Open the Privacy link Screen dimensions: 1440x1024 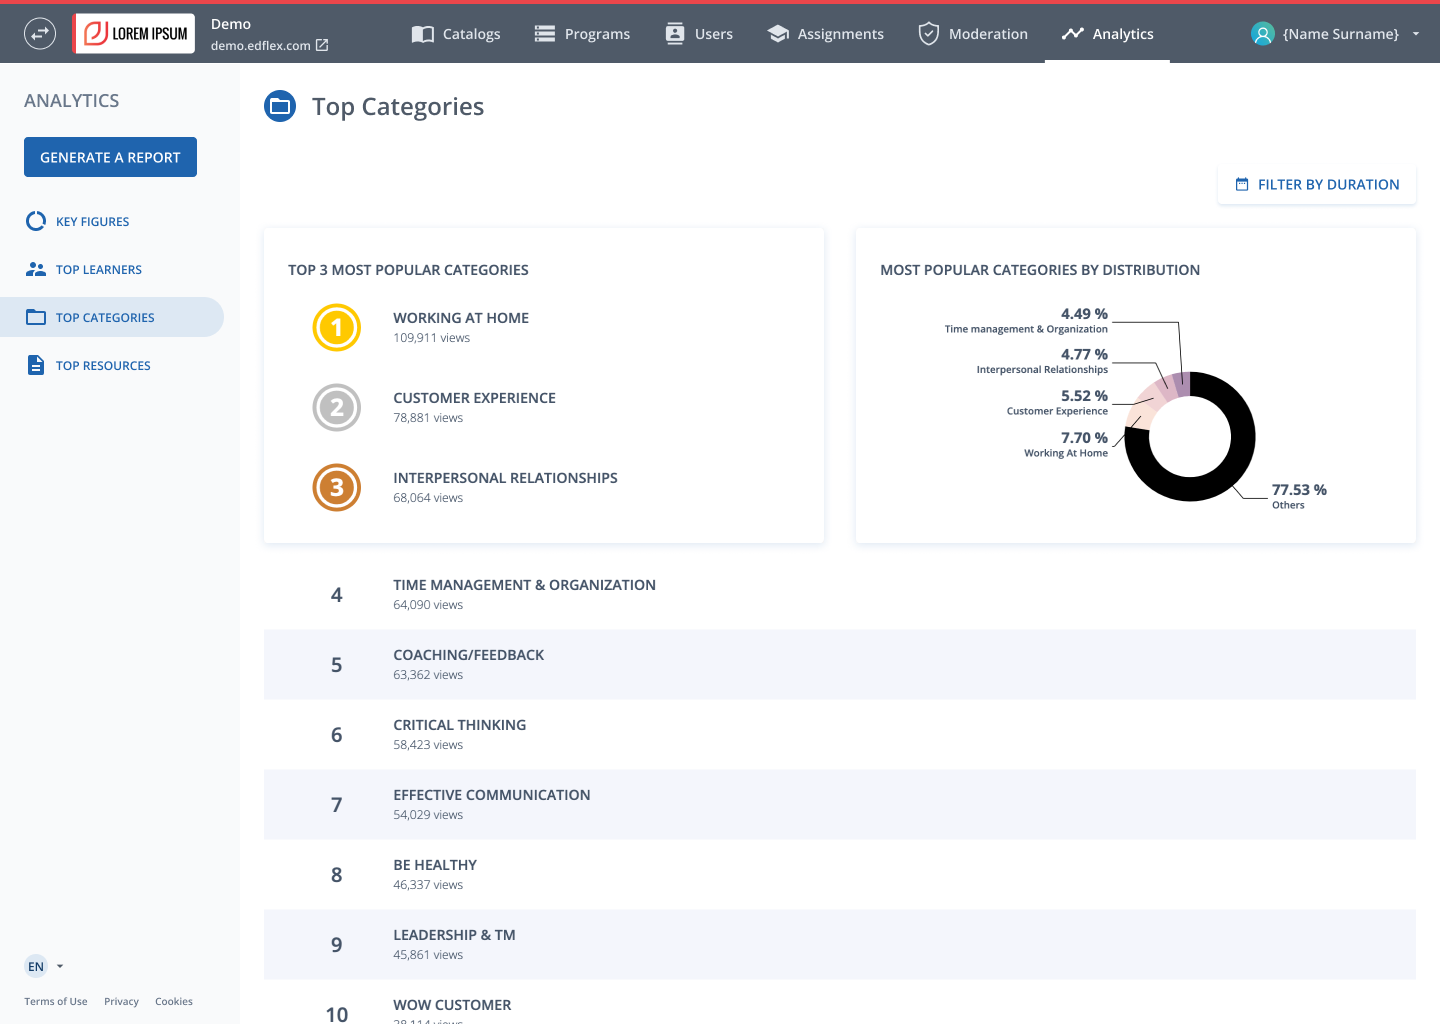pos(121,1001)
